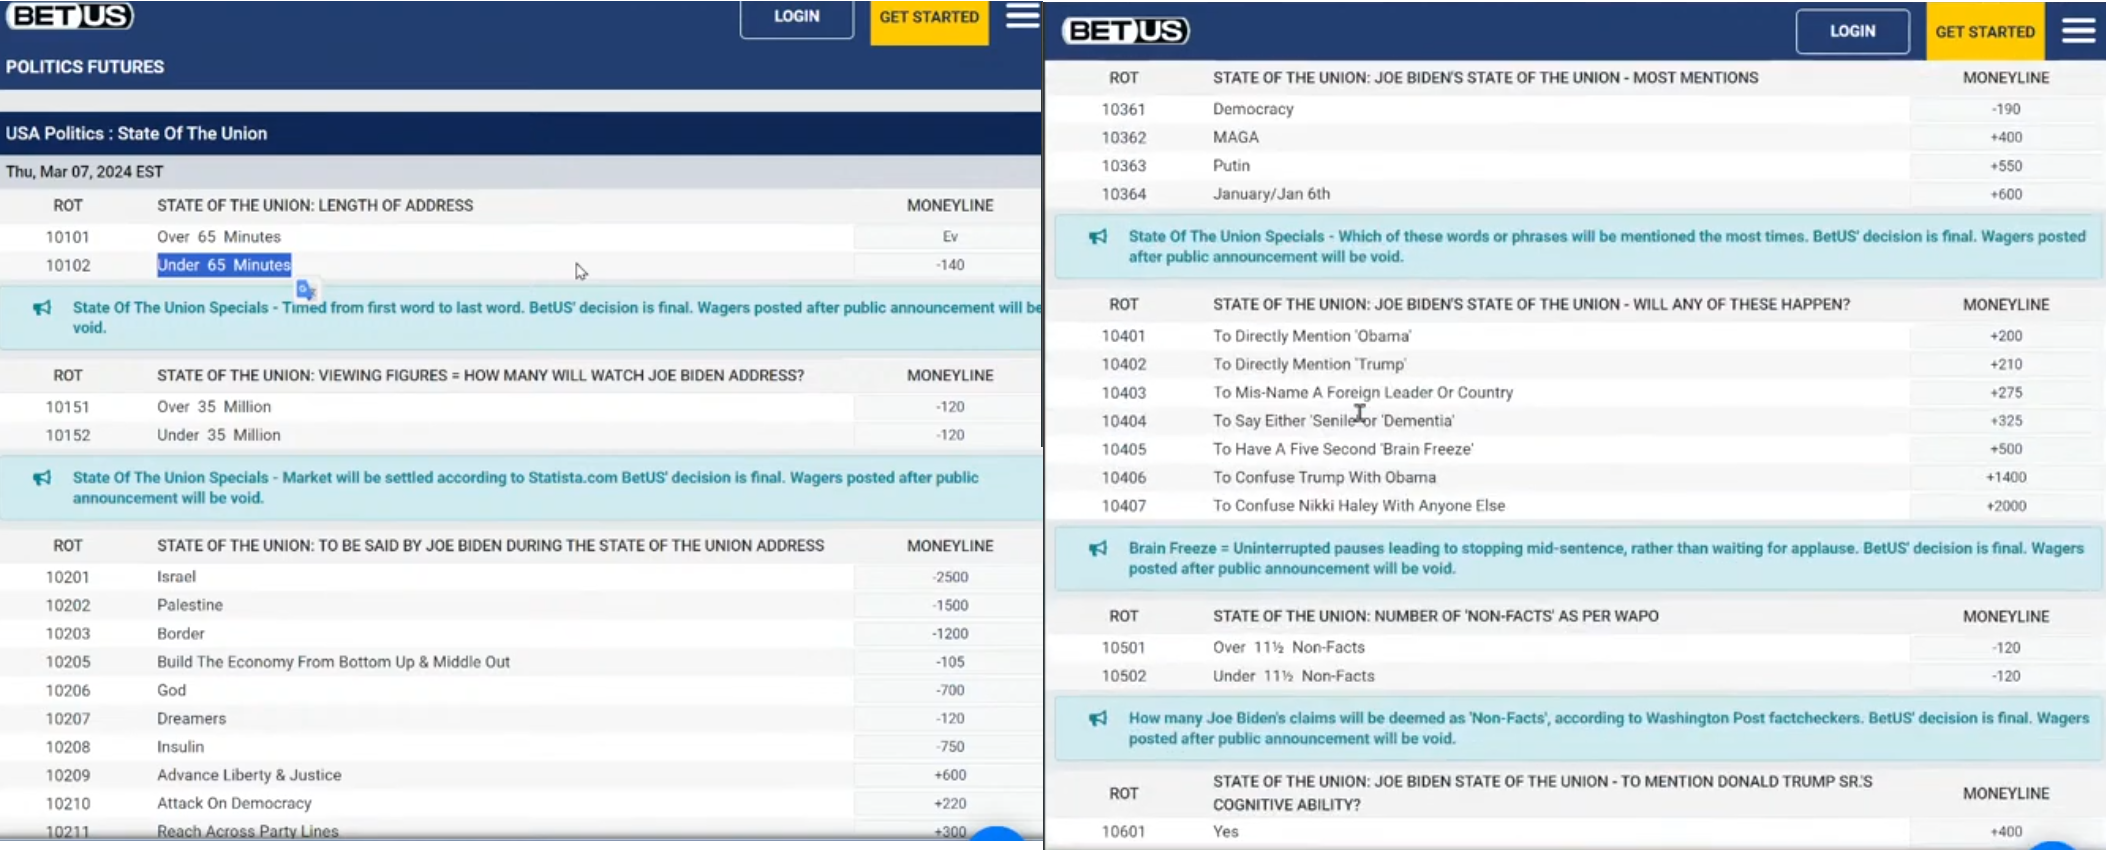Pick -120 odds for Over 35 Million

pyautogui.click(x=949, y=407)
